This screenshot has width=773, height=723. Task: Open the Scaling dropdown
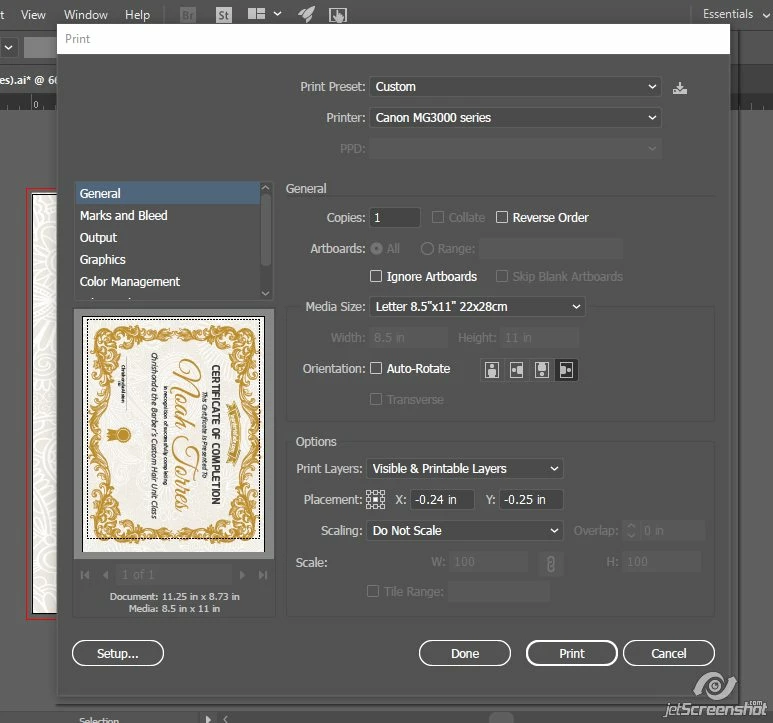click(465, 531)
